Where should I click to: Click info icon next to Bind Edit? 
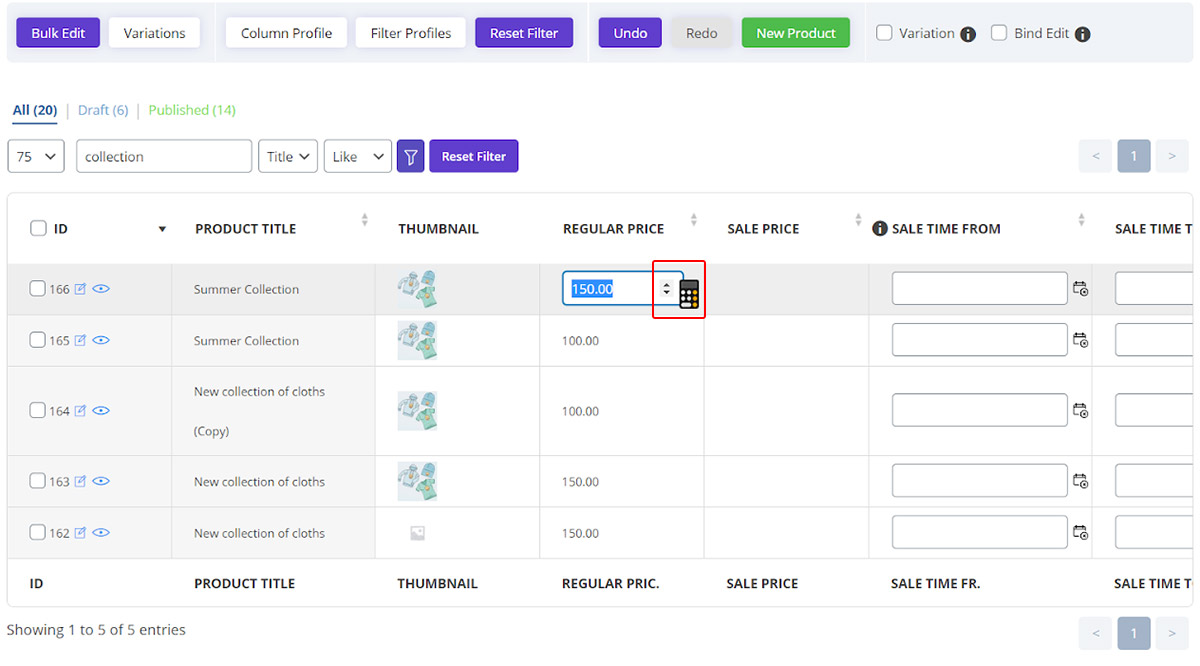pyautogui.click(x=1082, y=34)
